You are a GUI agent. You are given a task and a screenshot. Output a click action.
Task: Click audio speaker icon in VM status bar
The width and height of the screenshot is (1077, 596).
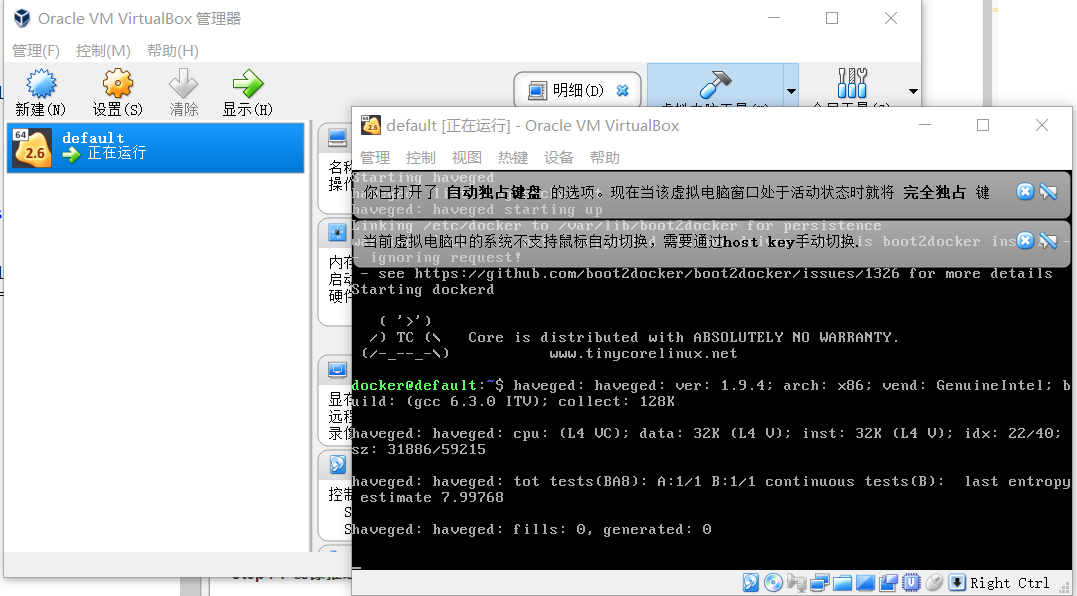pyautogui.click(x=796, y=583)
